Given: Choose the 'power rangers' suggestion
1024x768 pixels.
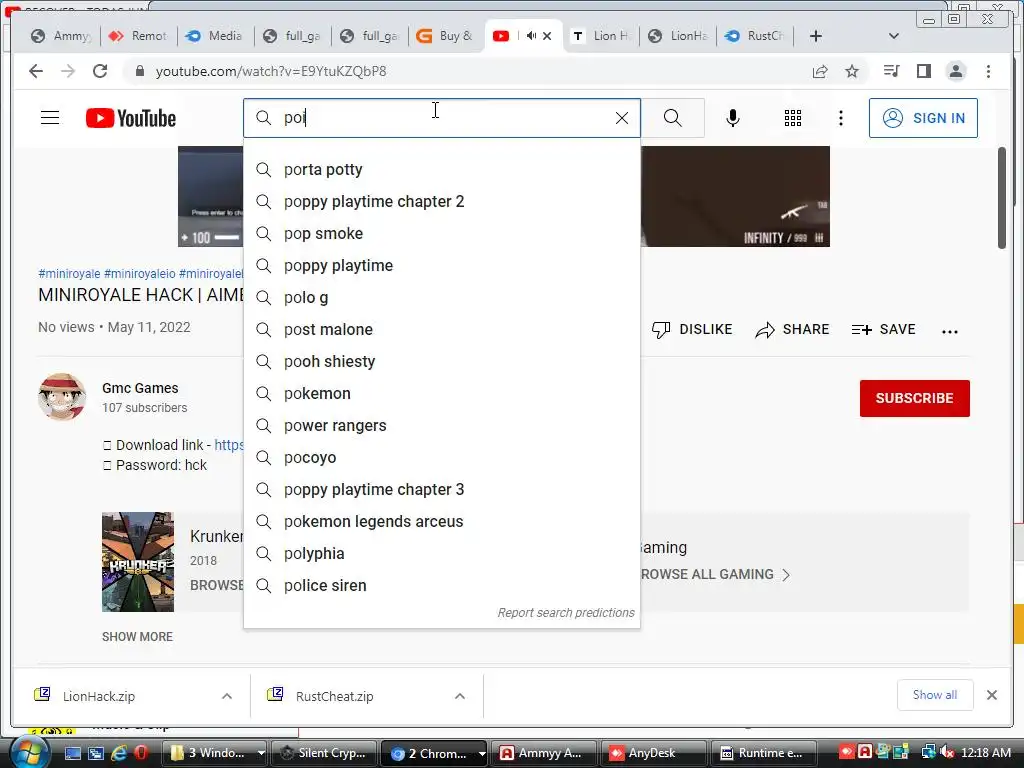Looking at the screenshot, I should click(x=441, y=426).
